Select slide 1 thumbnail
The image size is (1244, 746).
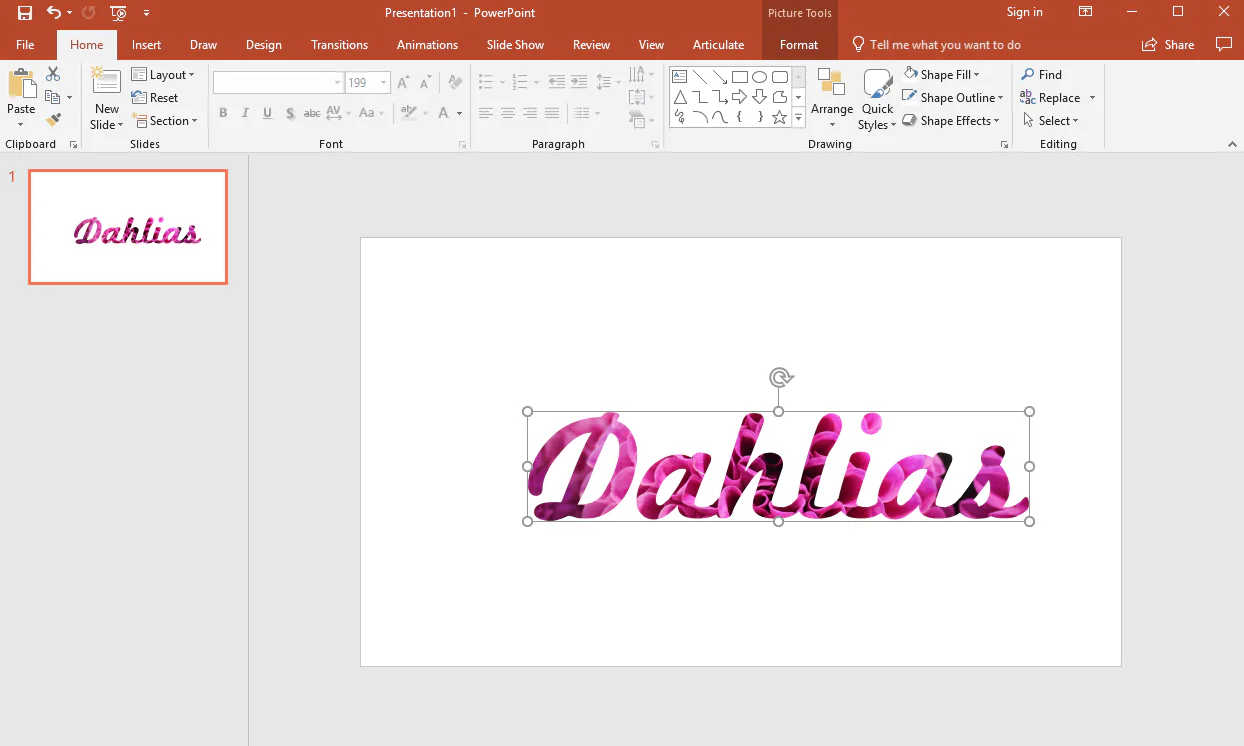[x=128, y=227]
